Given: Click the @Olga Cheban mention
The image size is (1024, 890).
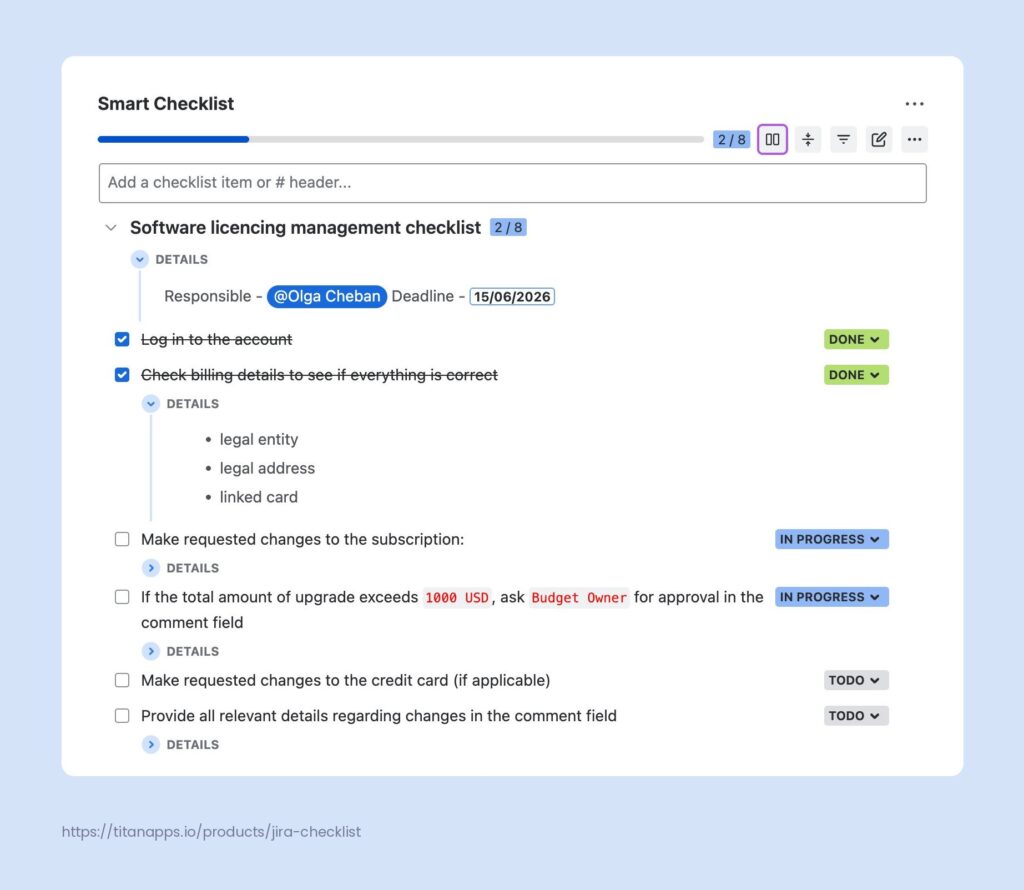Looking at the screenshot, I should click(x=326, y=296).
